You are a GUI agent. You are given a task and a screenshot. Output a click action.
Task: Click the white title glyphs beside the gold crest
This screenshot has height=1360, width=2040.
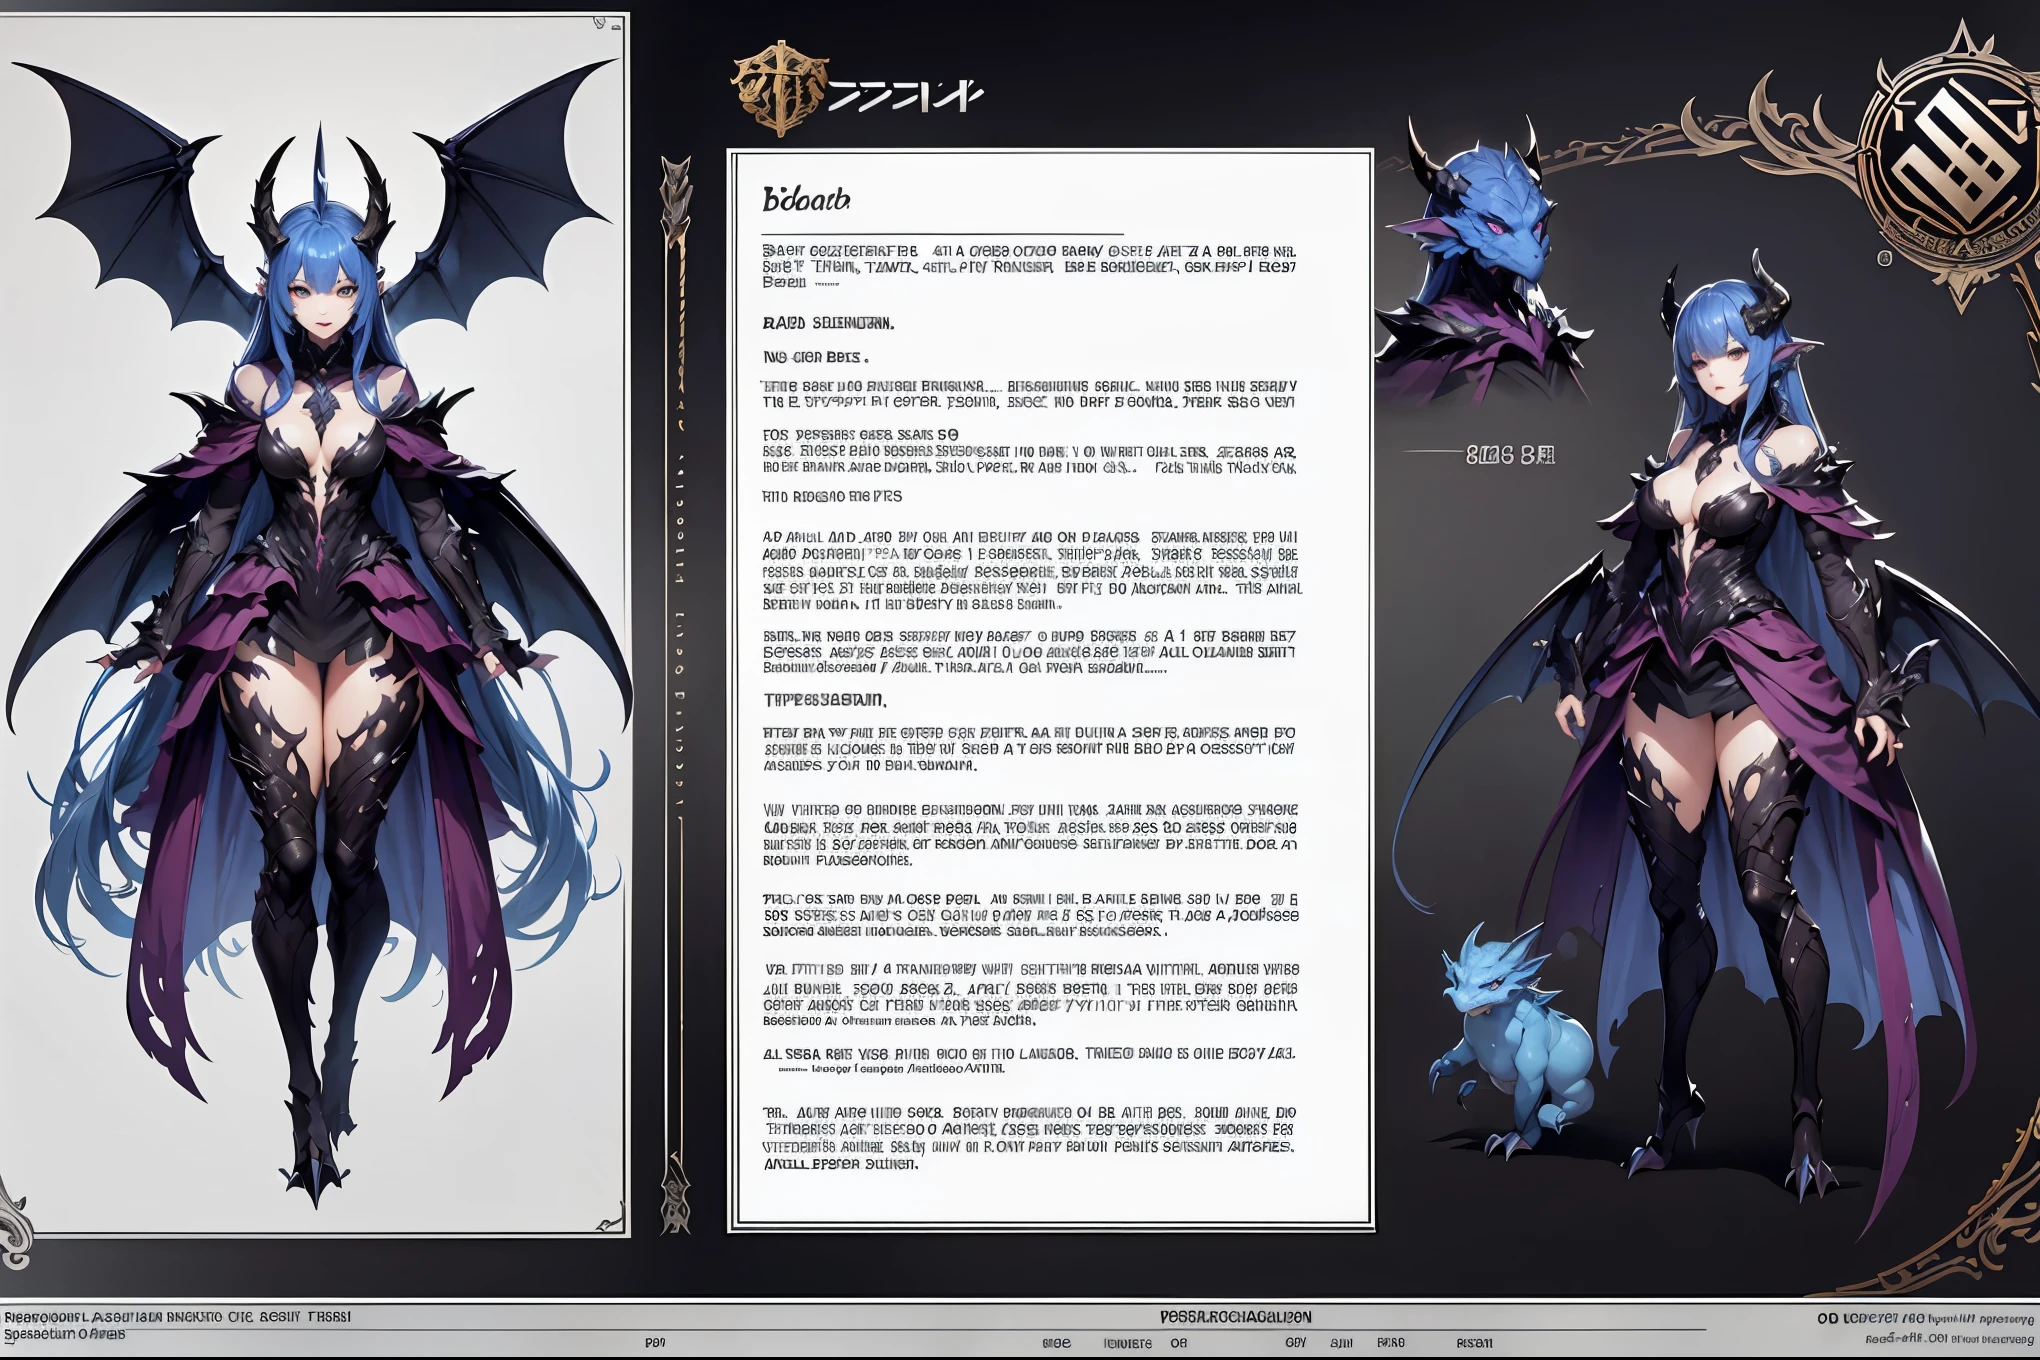906,97
